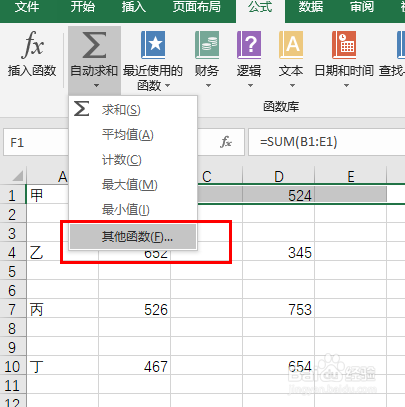Switch to the Home (开始) tab
This screenshot has width=405, height=407.
tap(82, 7)
